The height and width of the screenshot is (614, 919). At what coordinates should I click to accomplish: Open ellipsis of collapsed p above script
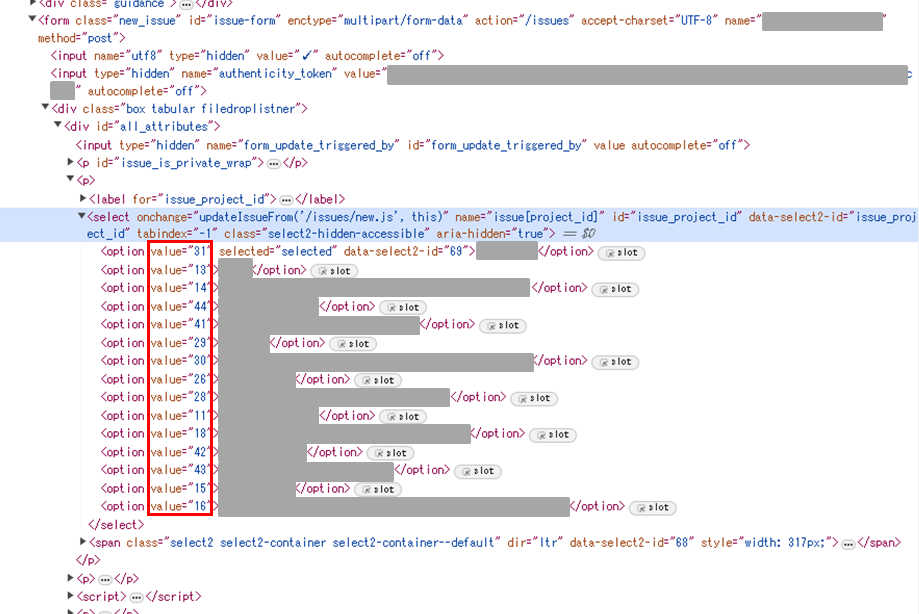coord(105,580)
